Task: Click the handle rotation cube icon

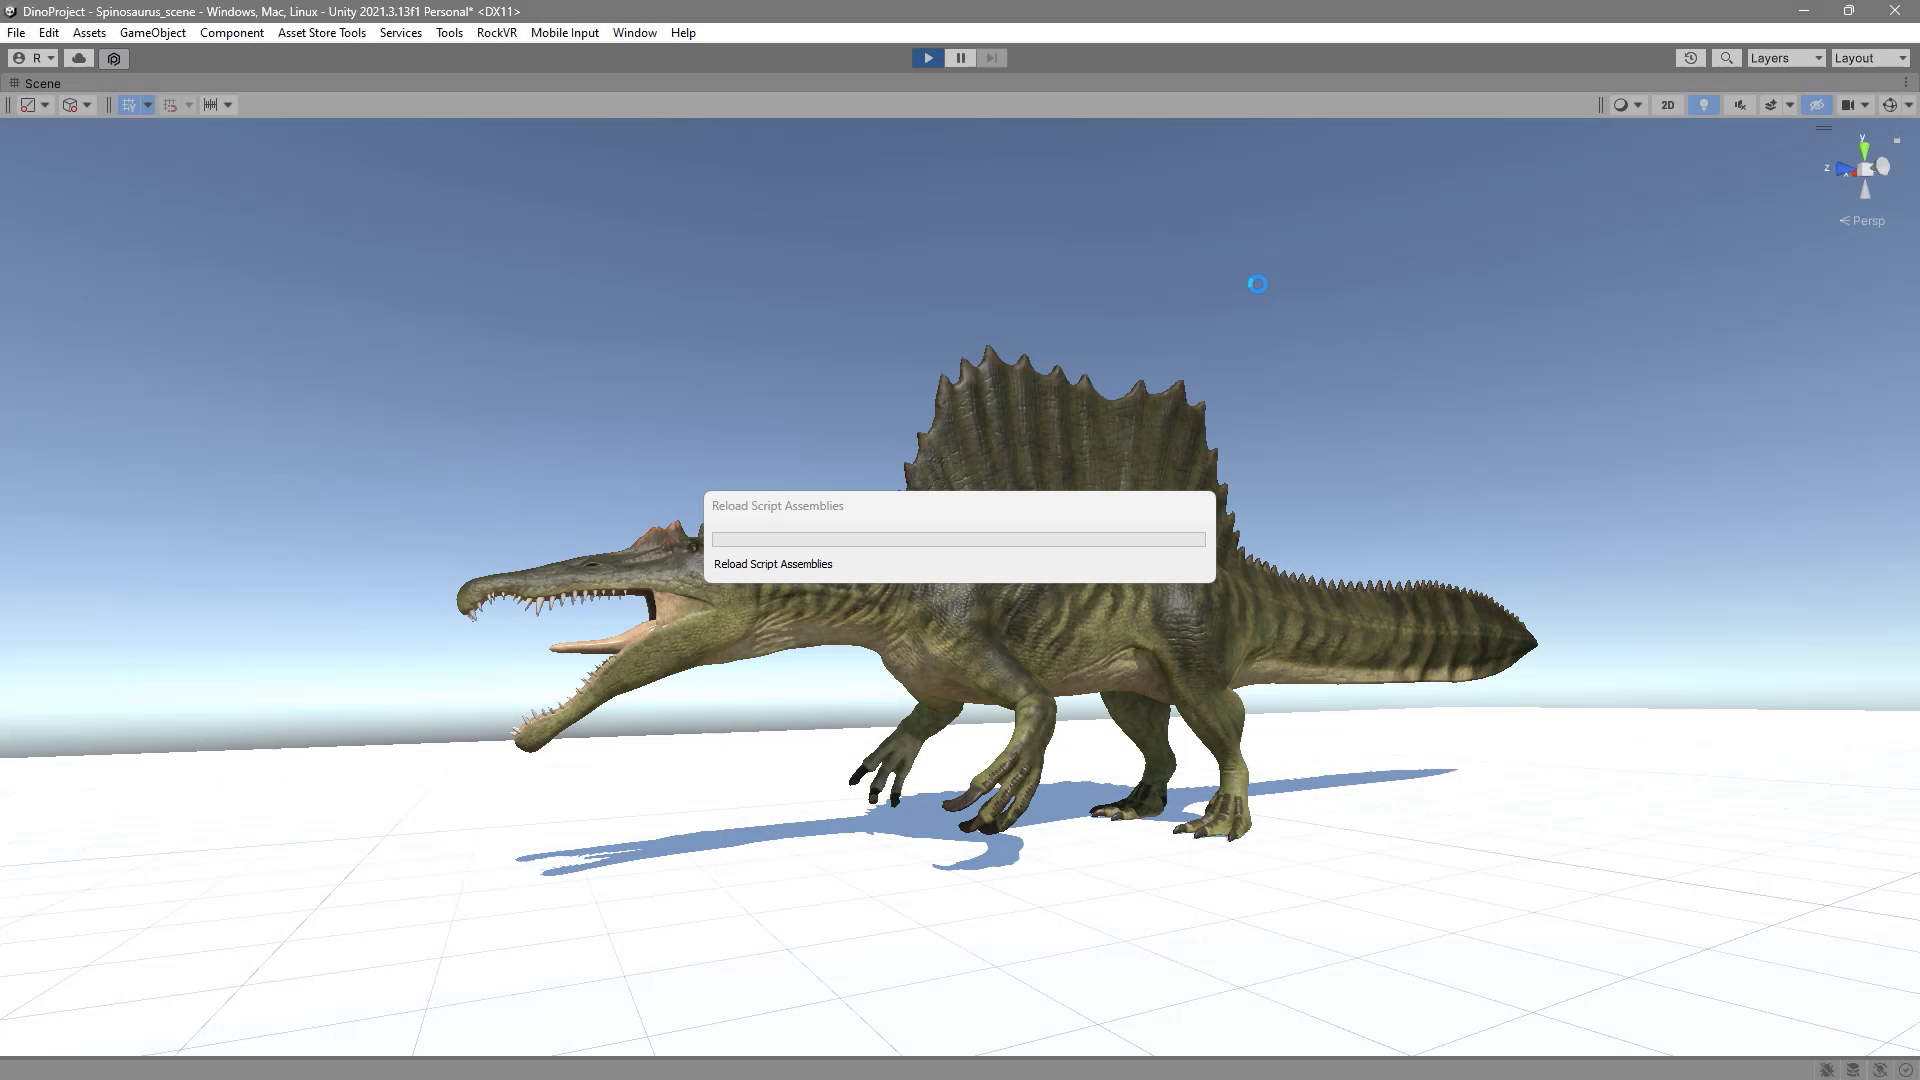Action: 70,105
